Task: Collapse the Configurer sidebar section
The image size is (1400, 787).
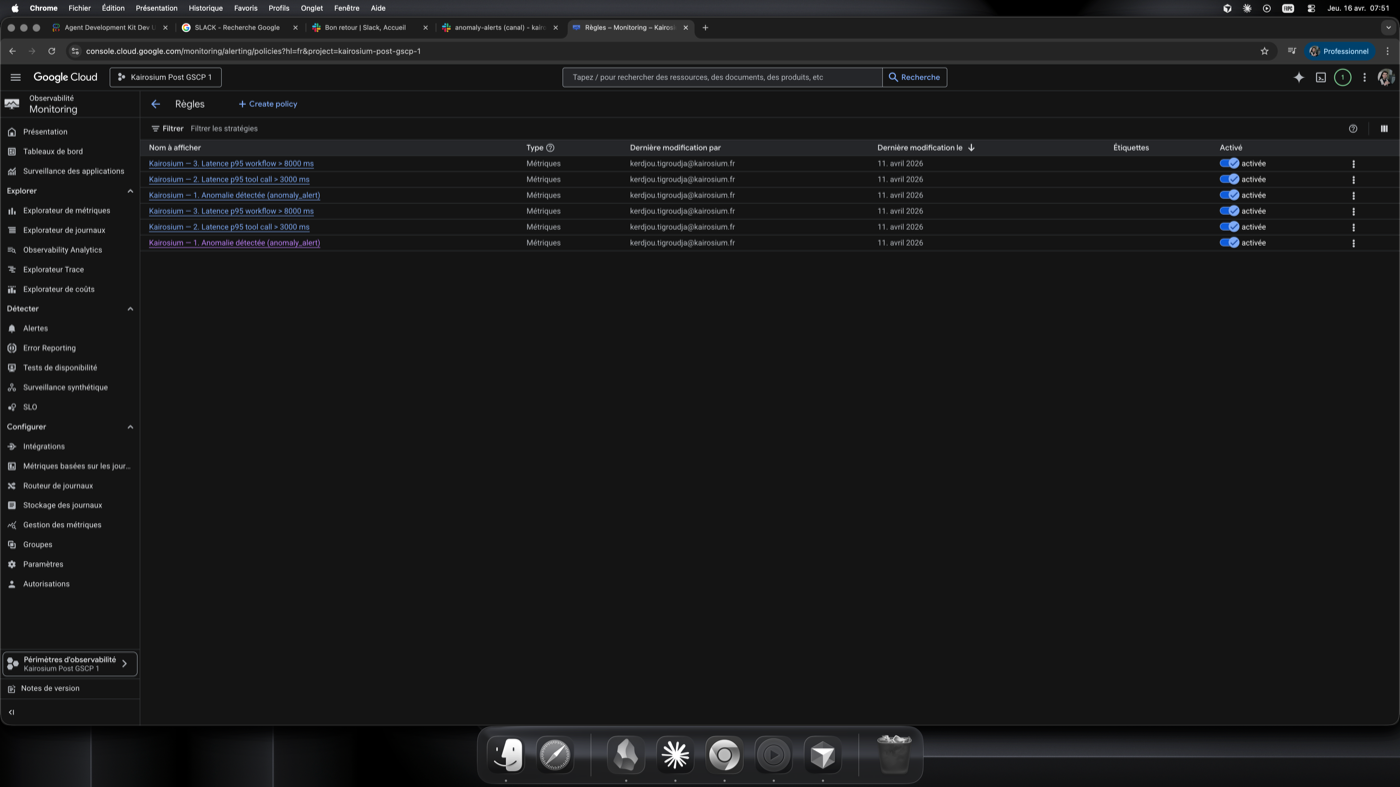Action: point(130,427)
